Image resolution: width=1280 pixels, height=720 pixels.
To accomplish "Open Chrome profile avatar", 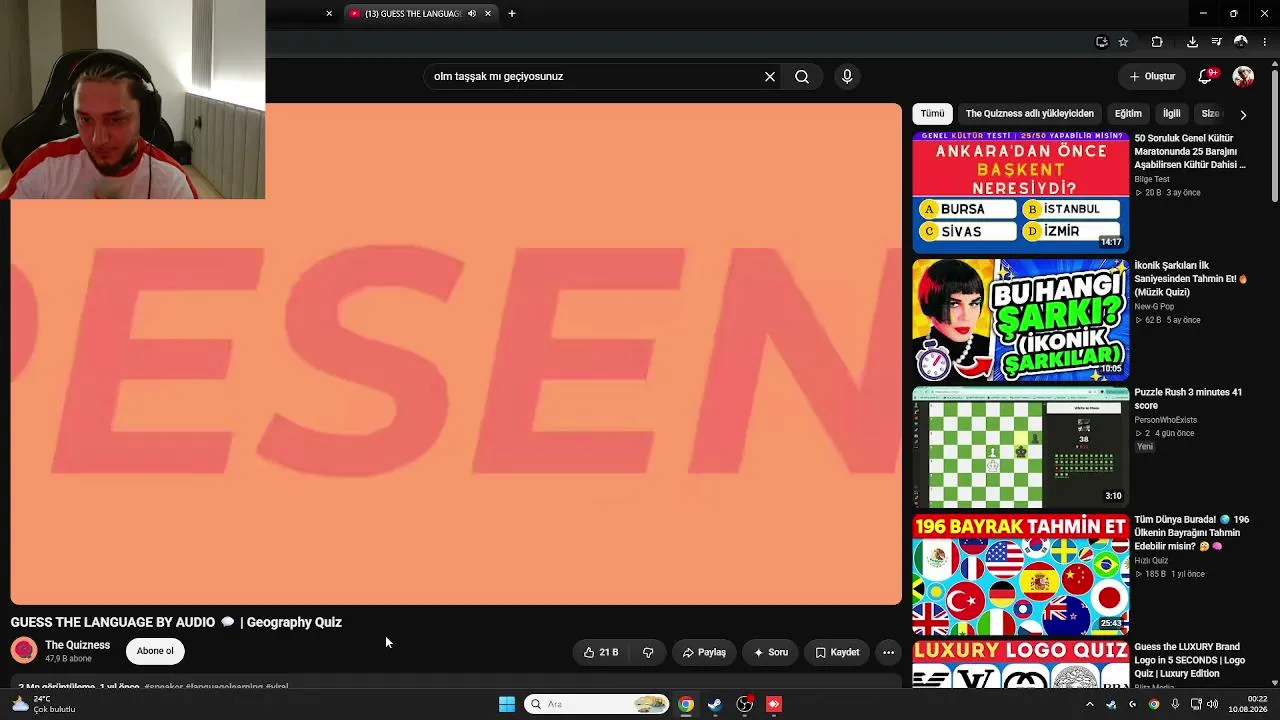I will pos(1241,42).
